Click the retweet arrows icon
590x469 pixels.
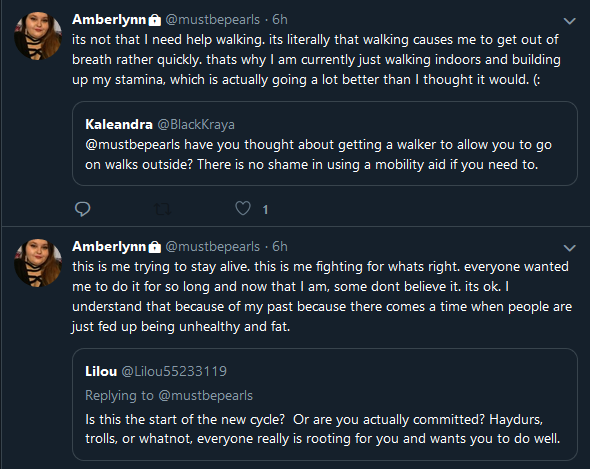click(x=163, y=209)
